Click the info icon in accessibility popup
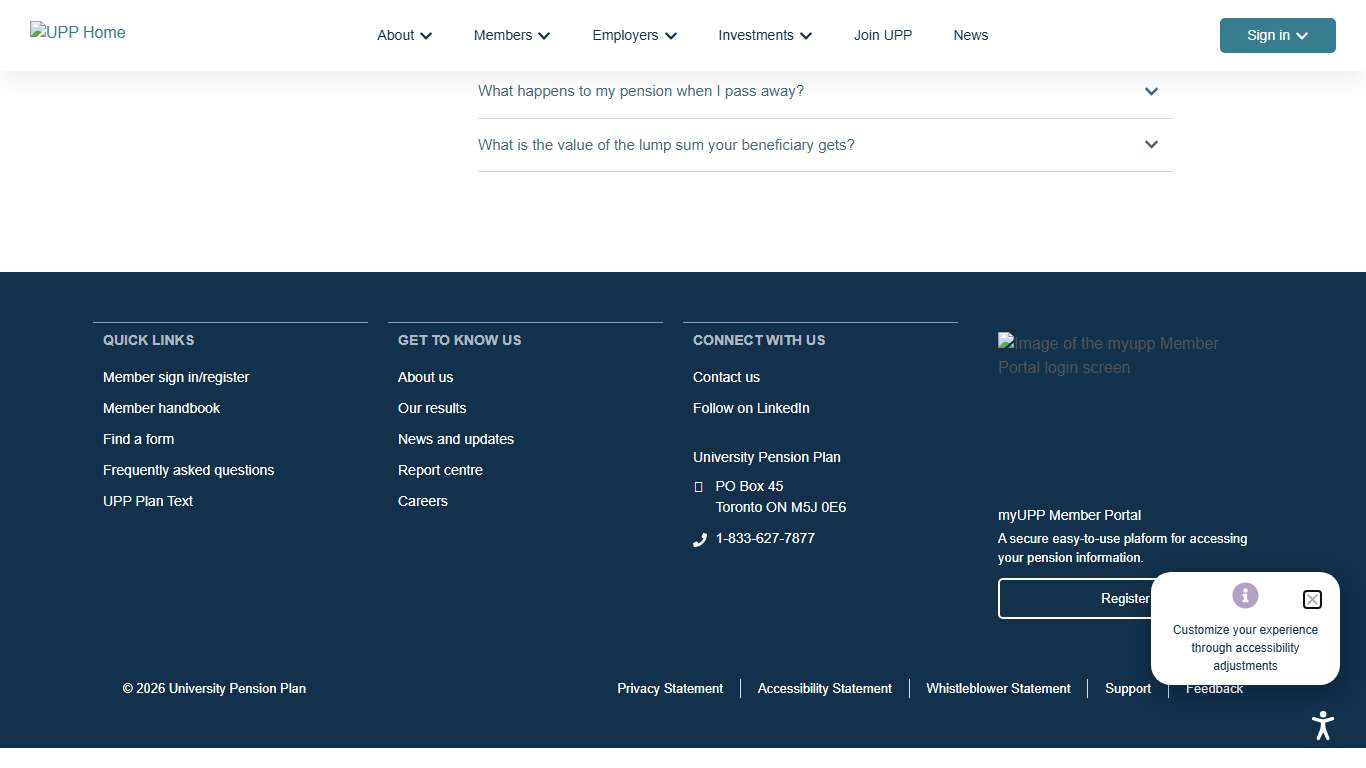 (1245, 596)
